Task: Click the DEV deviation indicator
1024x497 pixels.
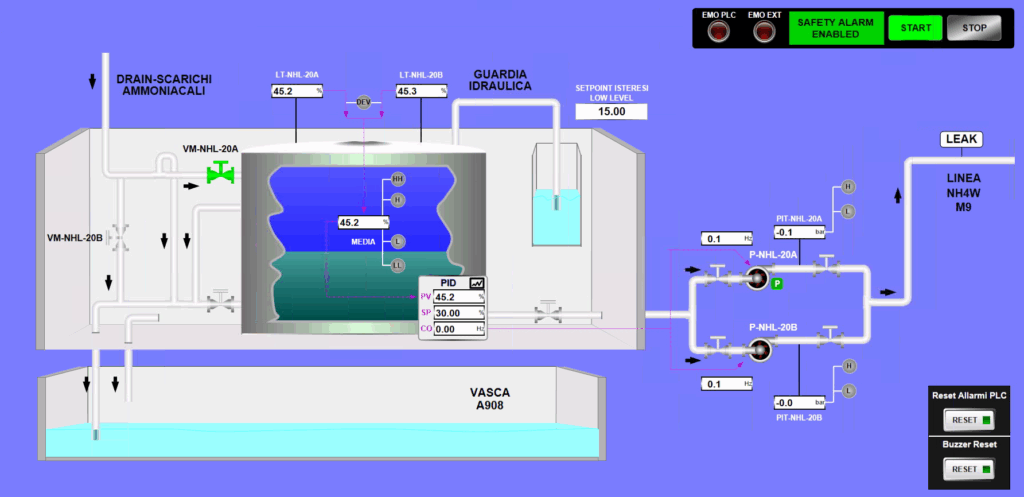Action: tap(363, 103)
